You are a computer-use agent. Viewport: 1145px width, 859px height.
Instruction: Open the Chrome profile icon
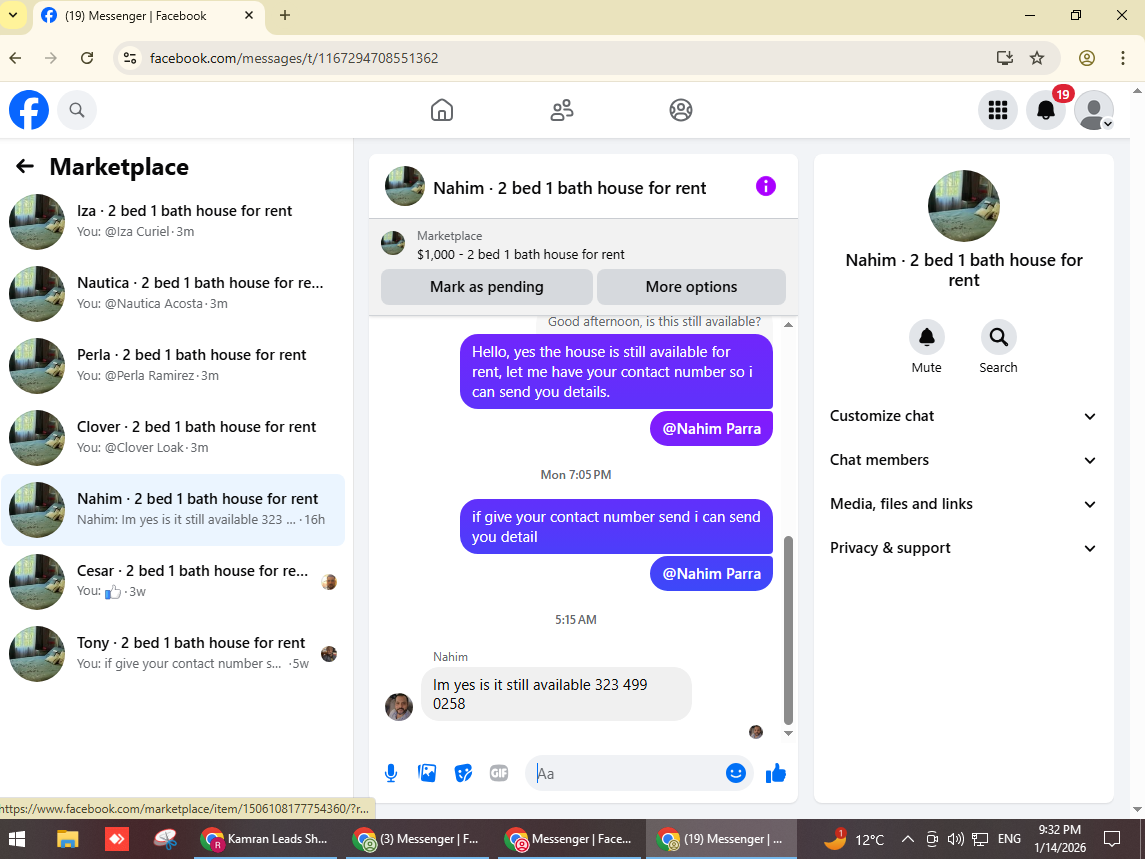coord(1087,58)
